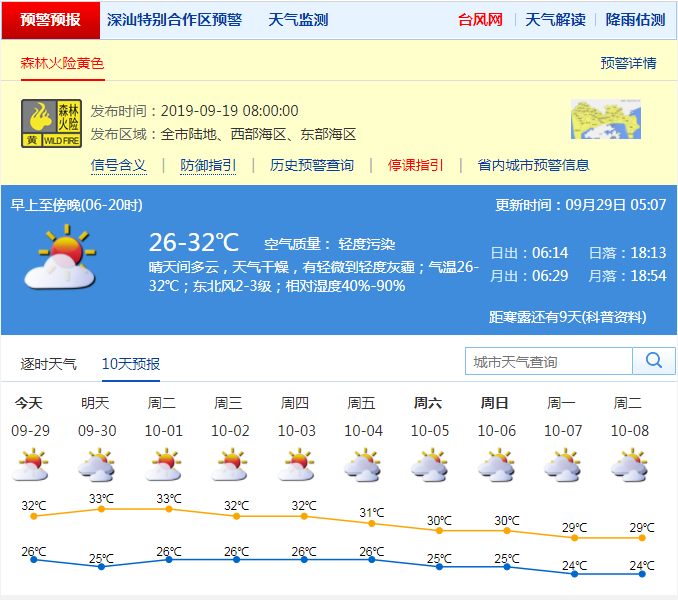Click the 城市天气查询 search field
Viewport: 678px width, 600px height.
click(549, 361)
